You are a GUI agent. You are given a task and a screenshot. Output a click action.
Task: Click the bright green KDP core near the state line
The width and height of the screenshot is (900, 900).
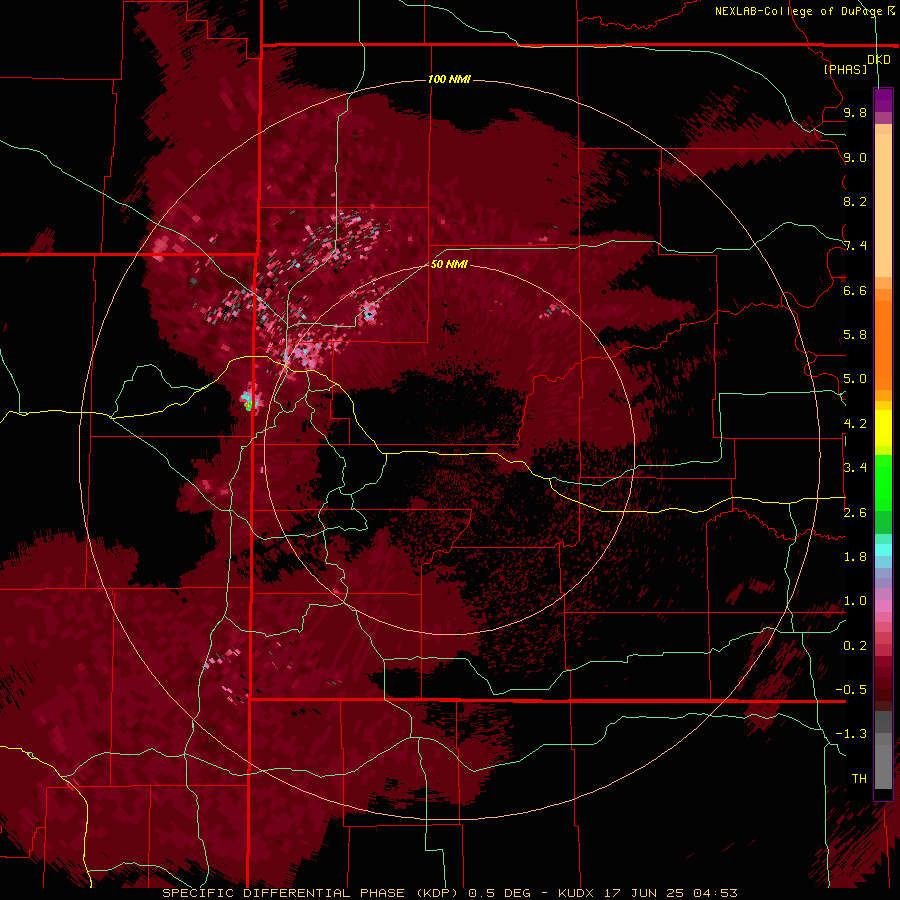click(249, 405)
